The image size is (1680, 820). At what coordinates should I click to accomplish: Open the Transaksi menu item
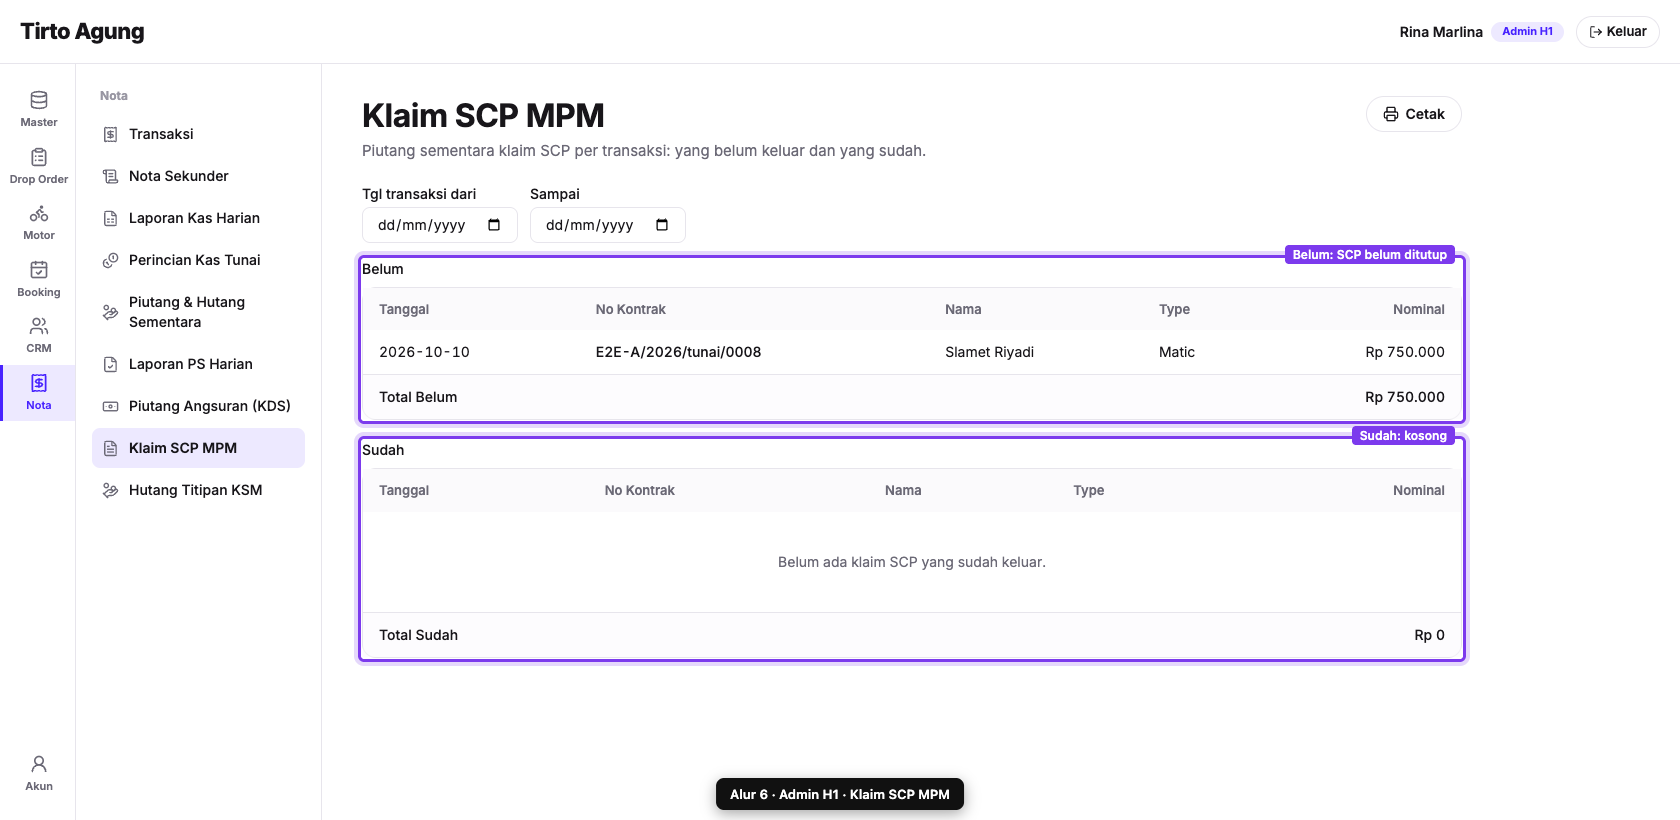coord(198,134)
